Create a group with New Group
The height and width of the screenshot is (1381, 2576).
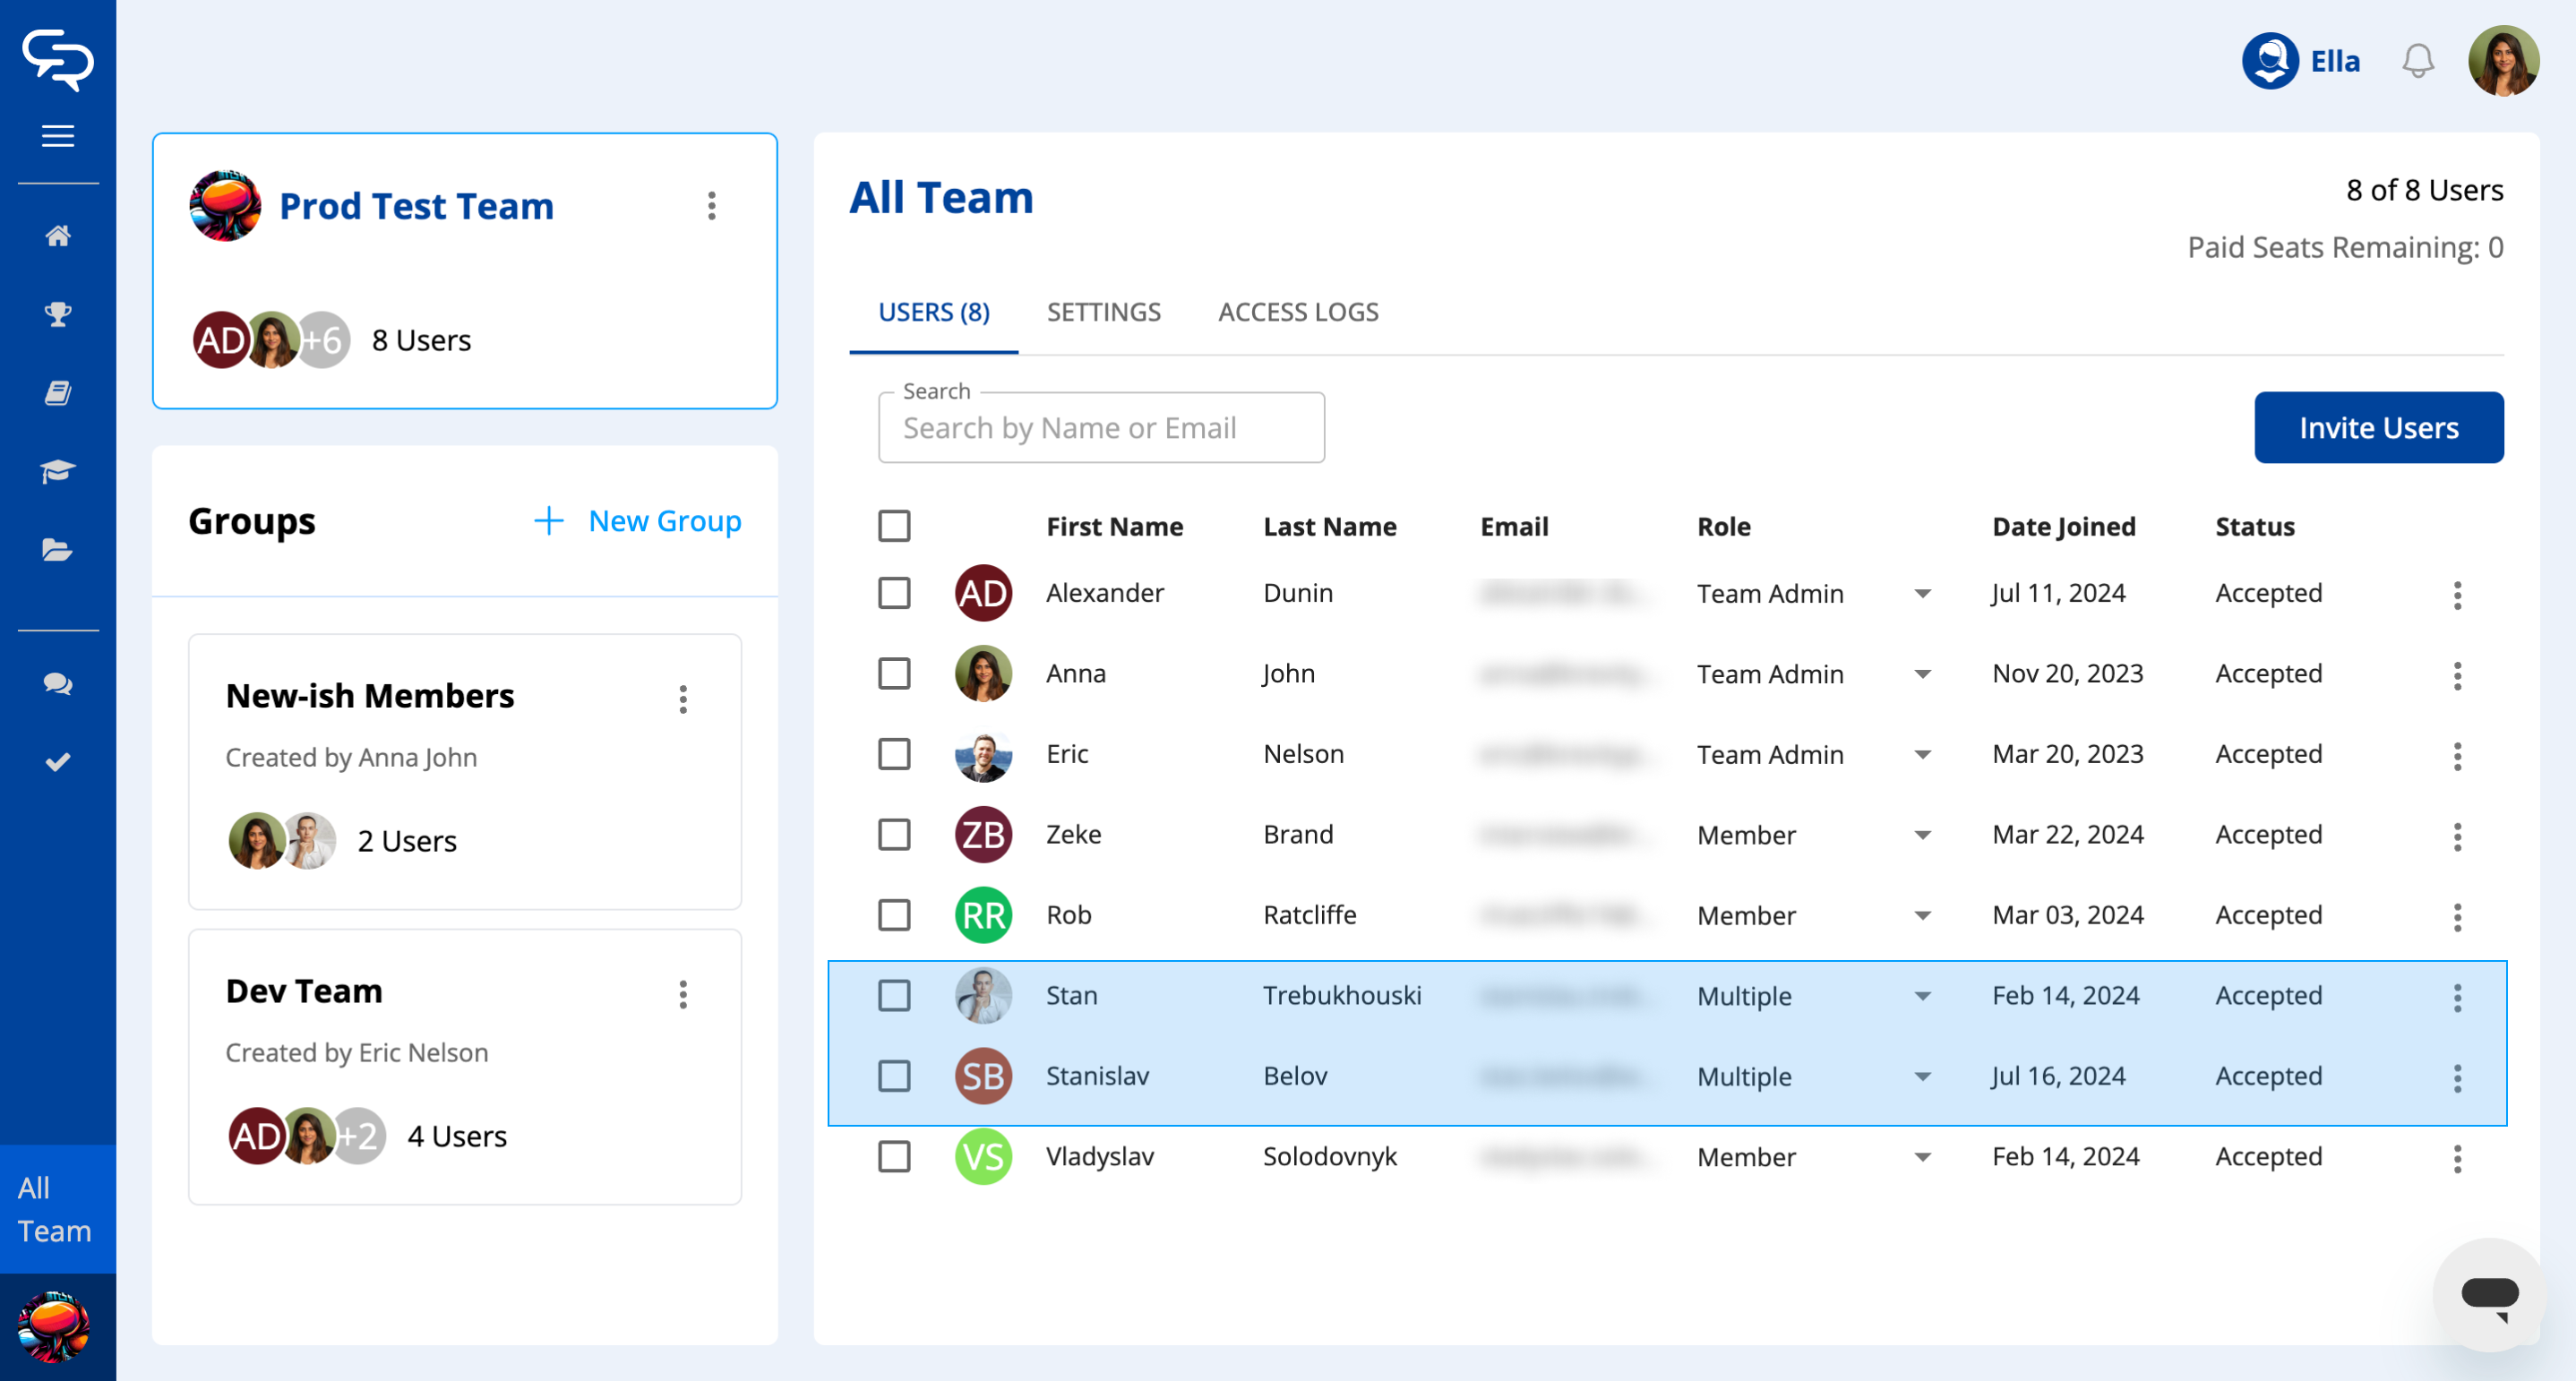pyautogui.click(x=639, y=521)
